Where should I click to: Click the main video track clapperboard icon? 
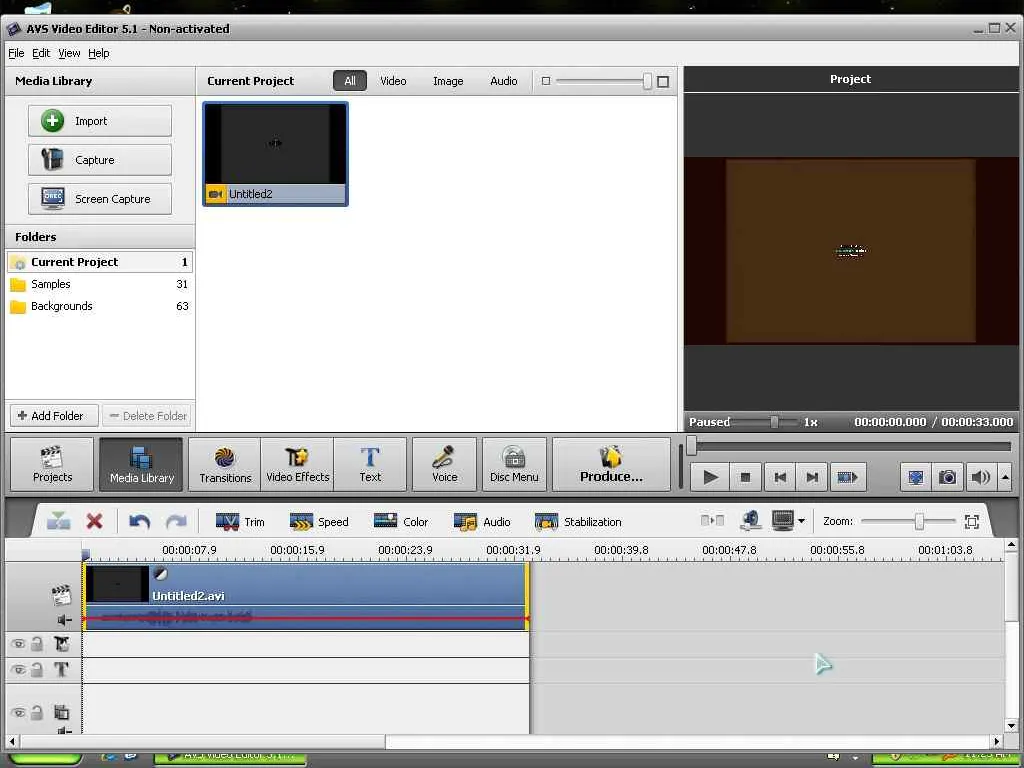point(61,594)
